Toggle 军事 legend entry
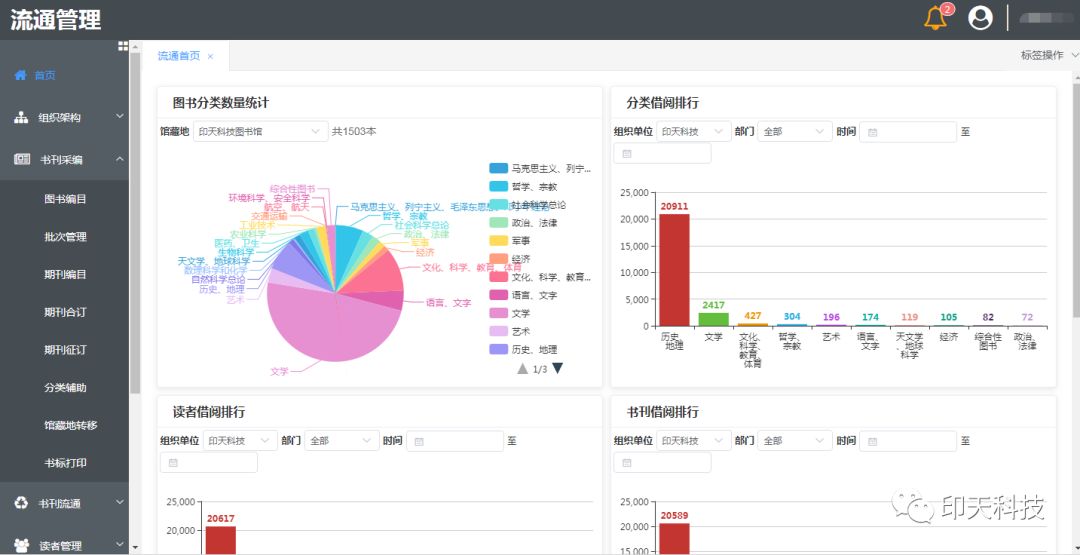 pos(510,241)
